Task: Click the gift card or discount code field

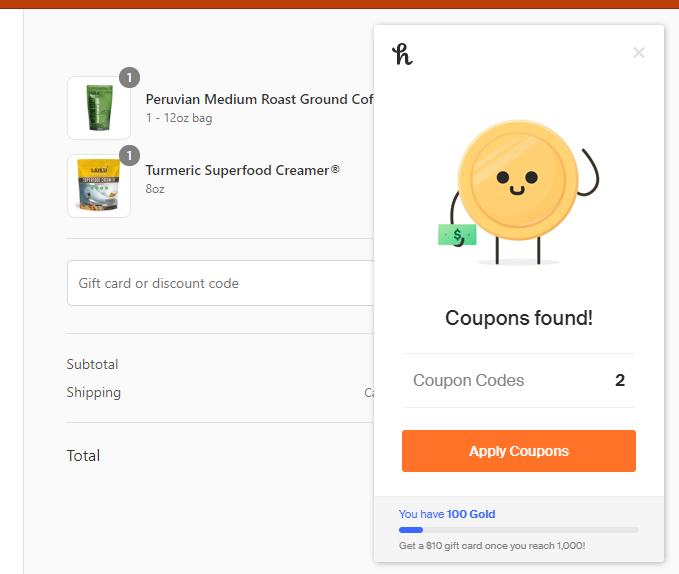Action: pos(220,283)
